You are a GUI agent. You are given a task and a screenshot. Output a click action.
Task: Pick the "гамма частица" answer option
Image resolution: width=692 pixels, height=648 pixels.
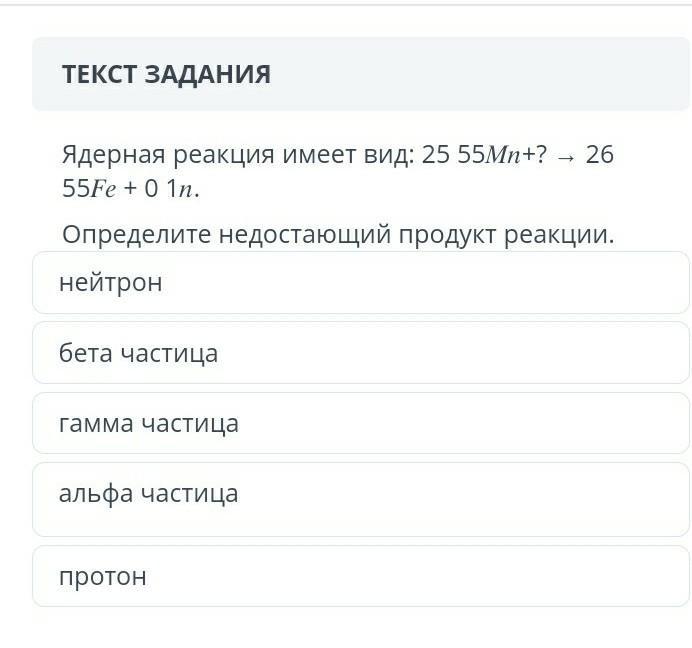(148, 423)
